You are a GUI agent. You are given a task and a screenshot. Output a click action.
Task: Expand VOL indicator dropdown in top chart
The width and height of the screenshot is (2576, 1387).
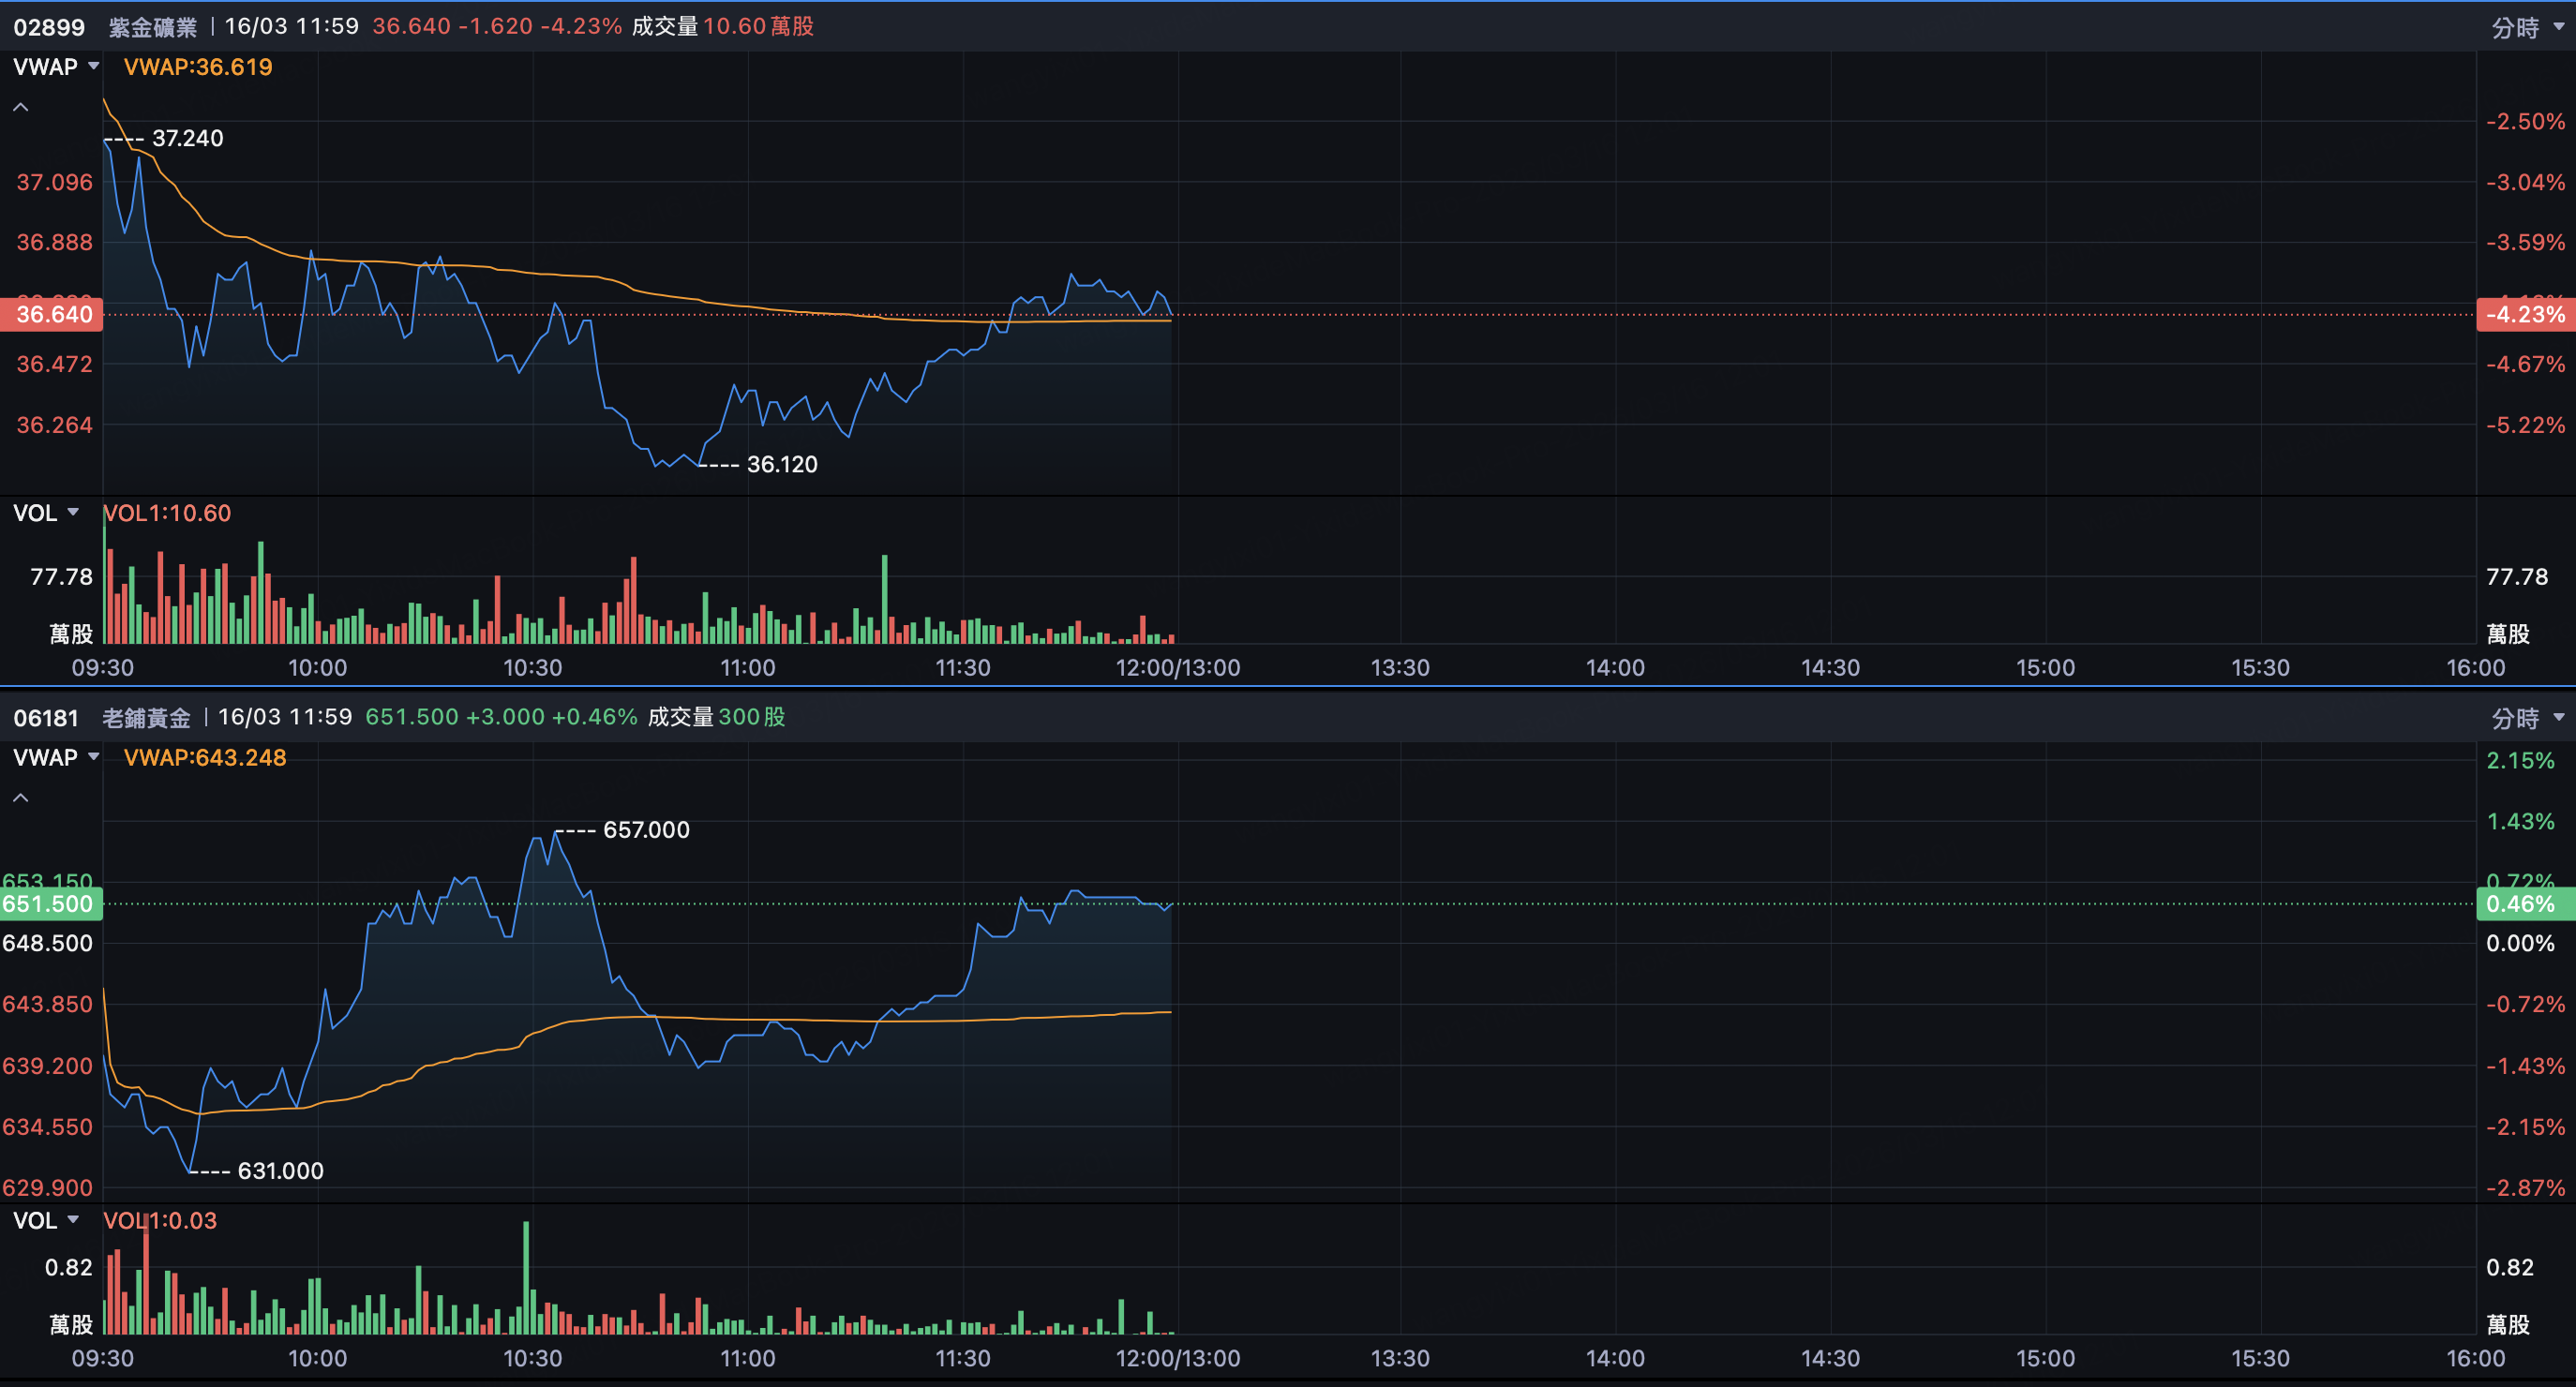point(46,513)
